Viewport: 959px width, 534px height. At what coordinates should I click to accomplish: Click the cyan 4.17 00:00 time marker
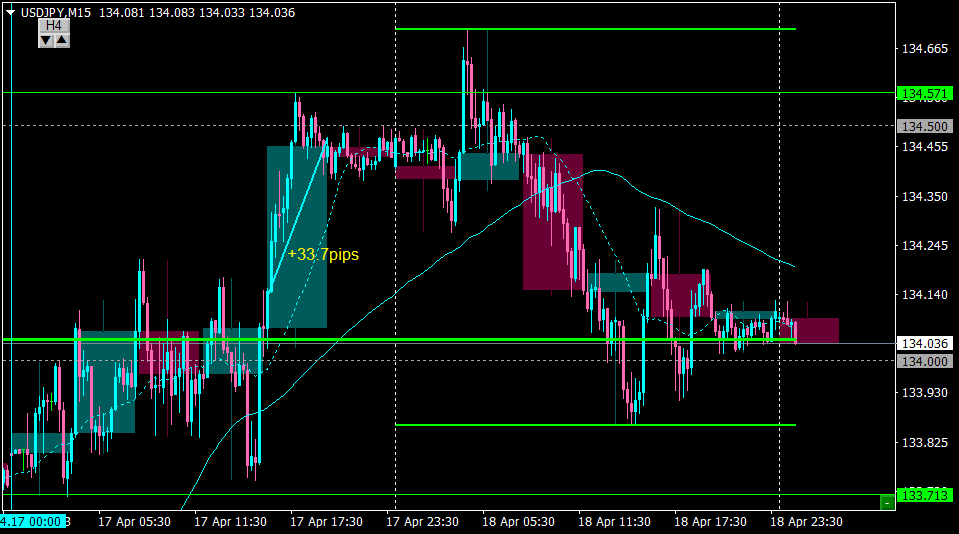[x=33, y=522]
